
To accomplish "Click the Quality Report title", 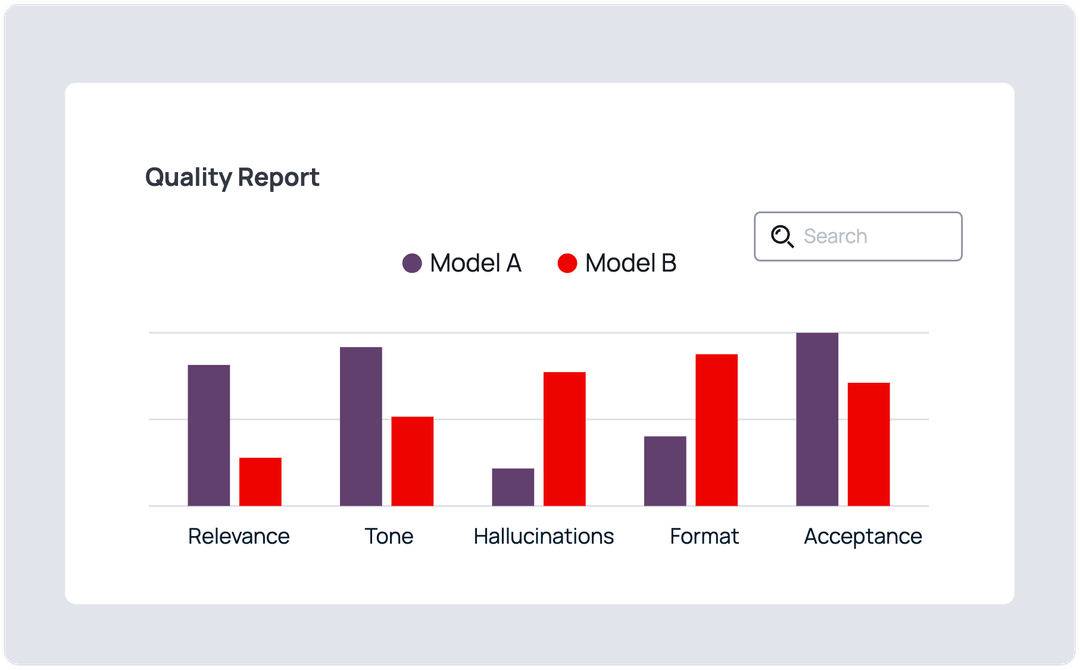I will point(232,177).
